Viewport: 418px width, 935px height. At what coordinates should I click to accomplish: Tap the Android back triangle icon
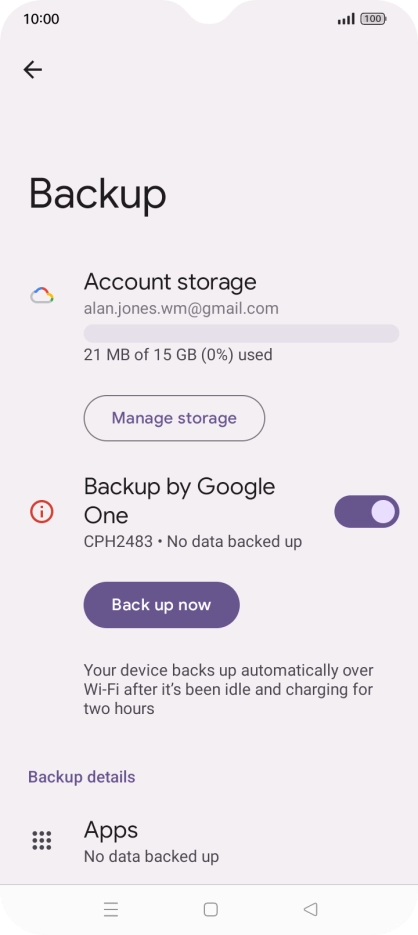[x=310, y=909]
